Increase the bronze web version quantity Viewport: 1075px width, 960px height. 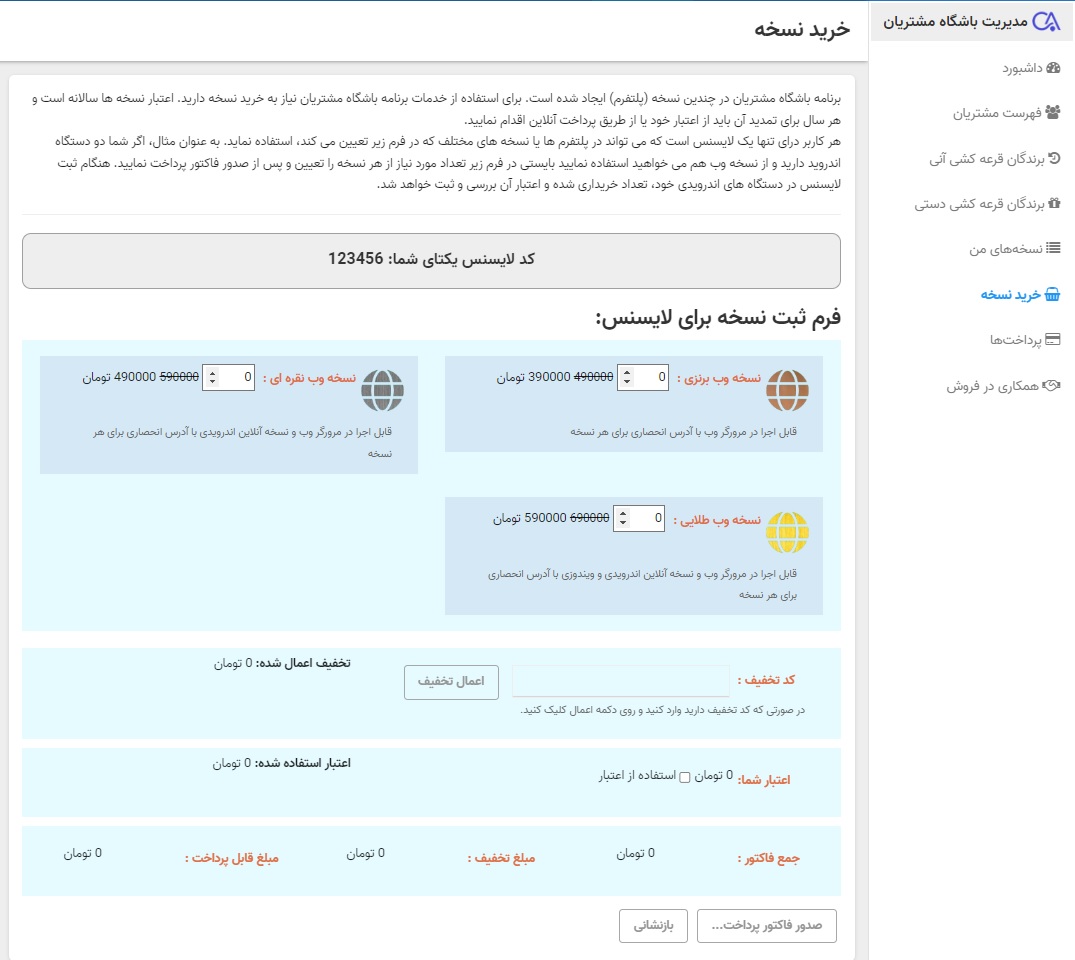626,373
